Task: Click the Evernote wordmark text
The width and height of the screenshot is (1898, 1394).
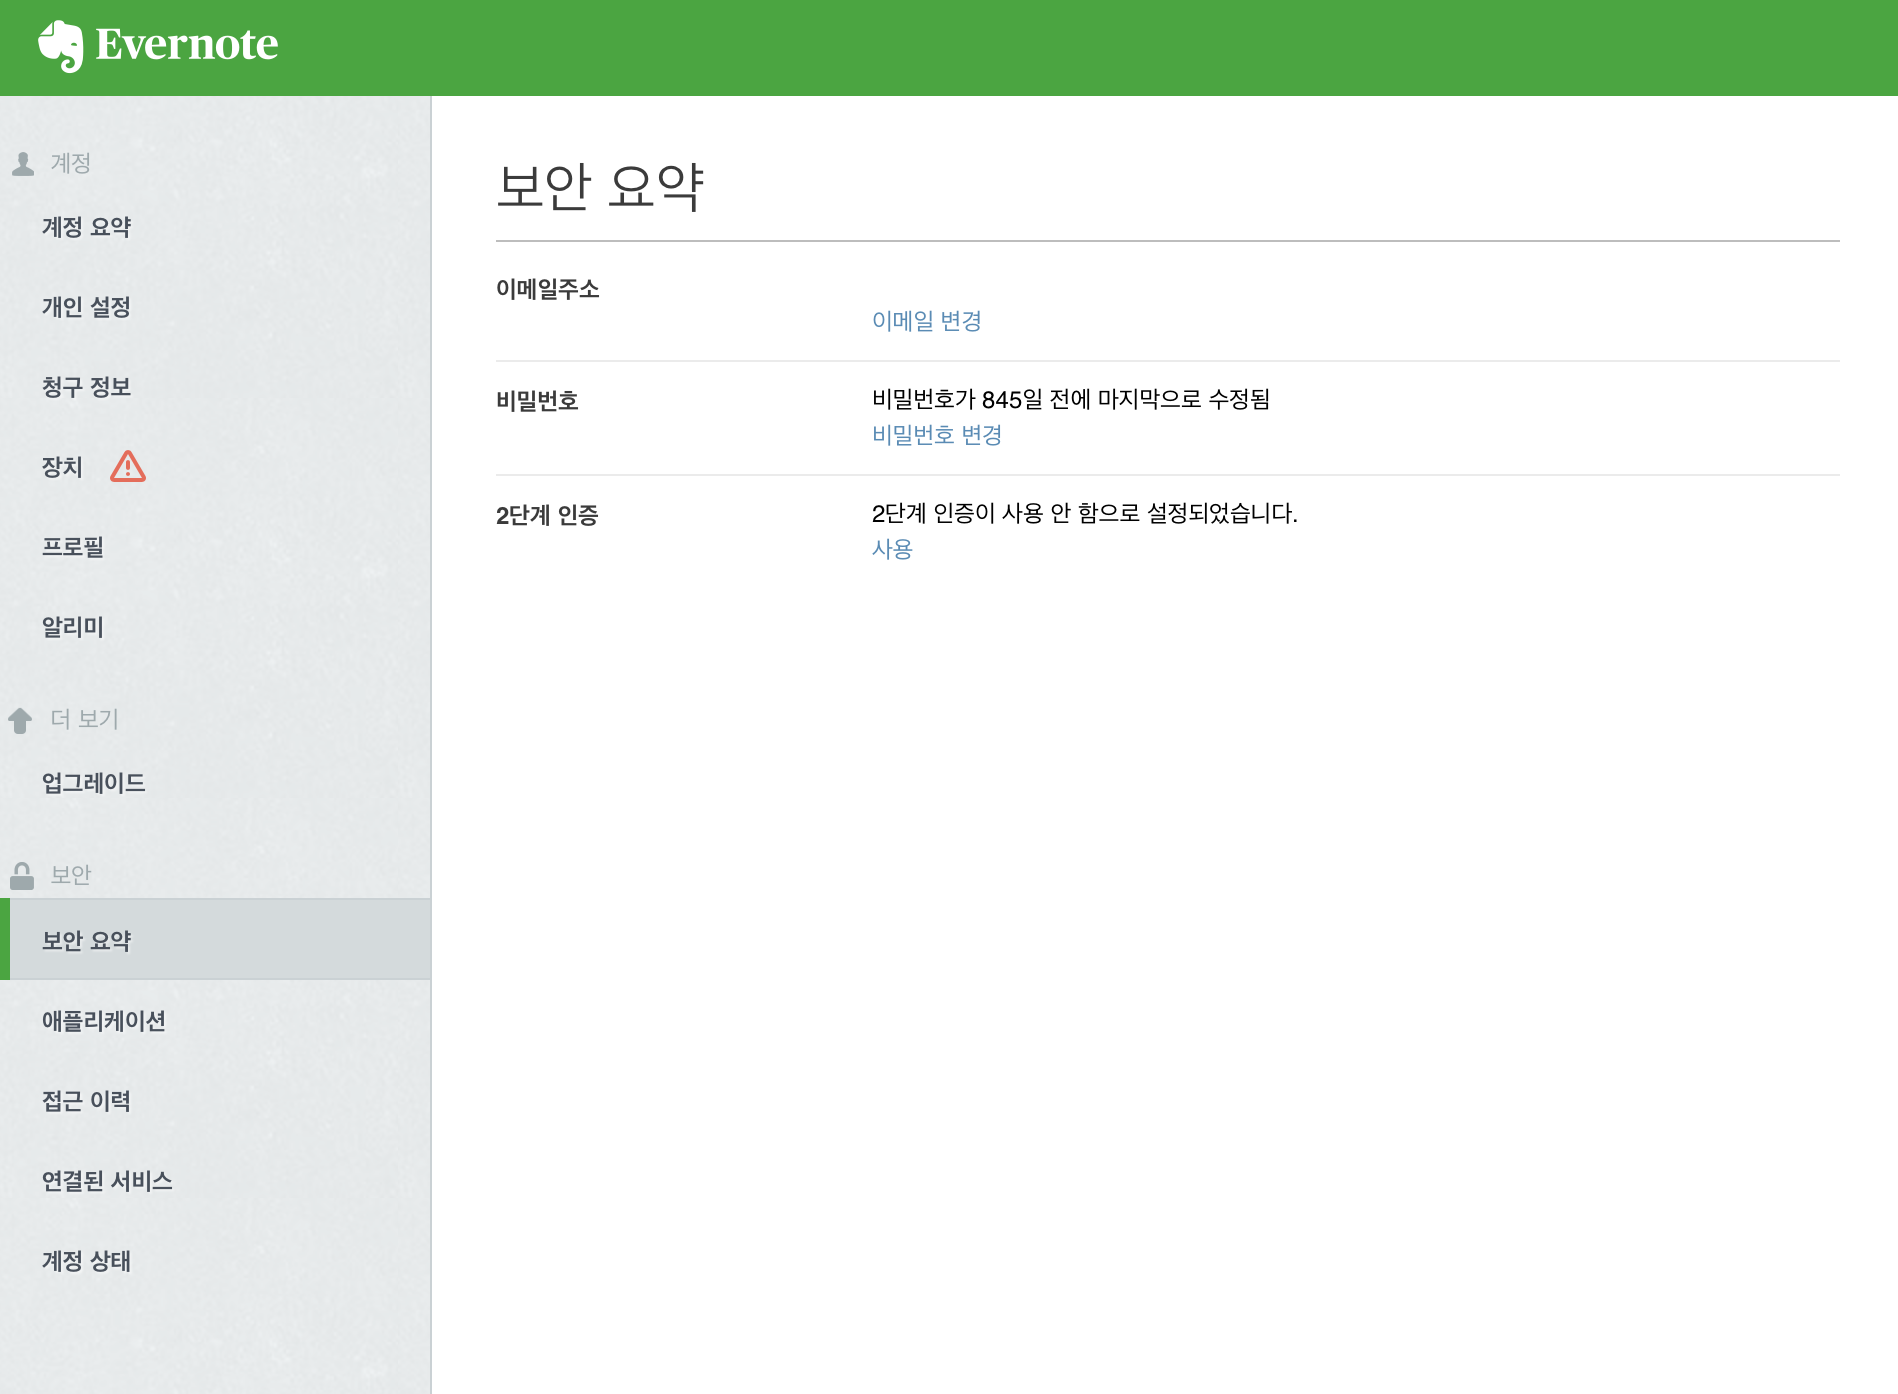Action: click(187, 44)
